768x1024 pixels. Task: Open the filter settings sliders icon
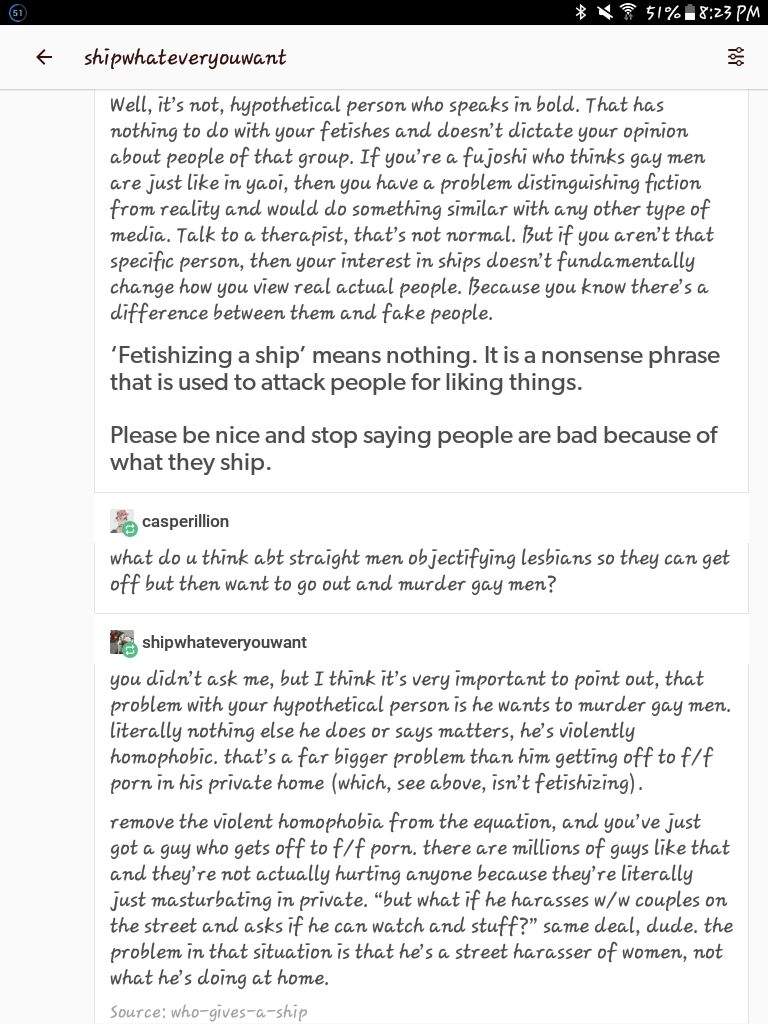735,57
